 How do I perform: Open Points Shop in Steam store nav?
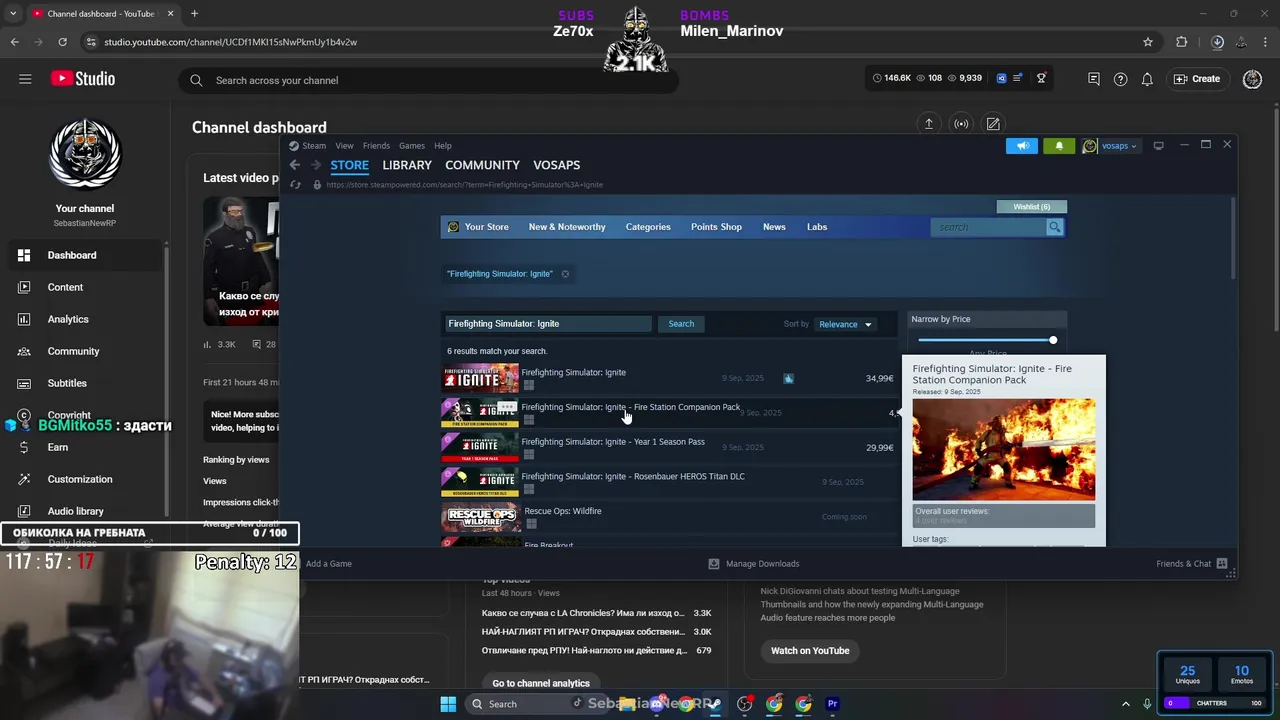coord(716,227)
